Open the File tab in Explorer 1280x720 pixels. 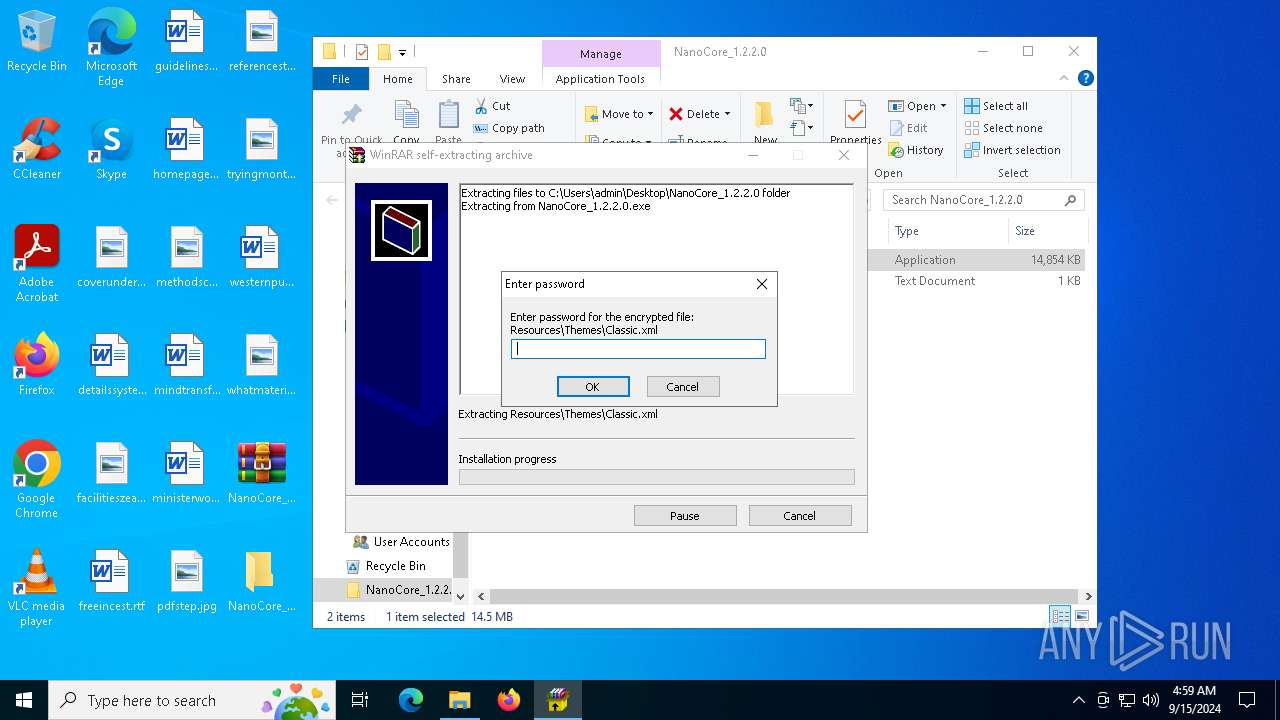(341, 79)
